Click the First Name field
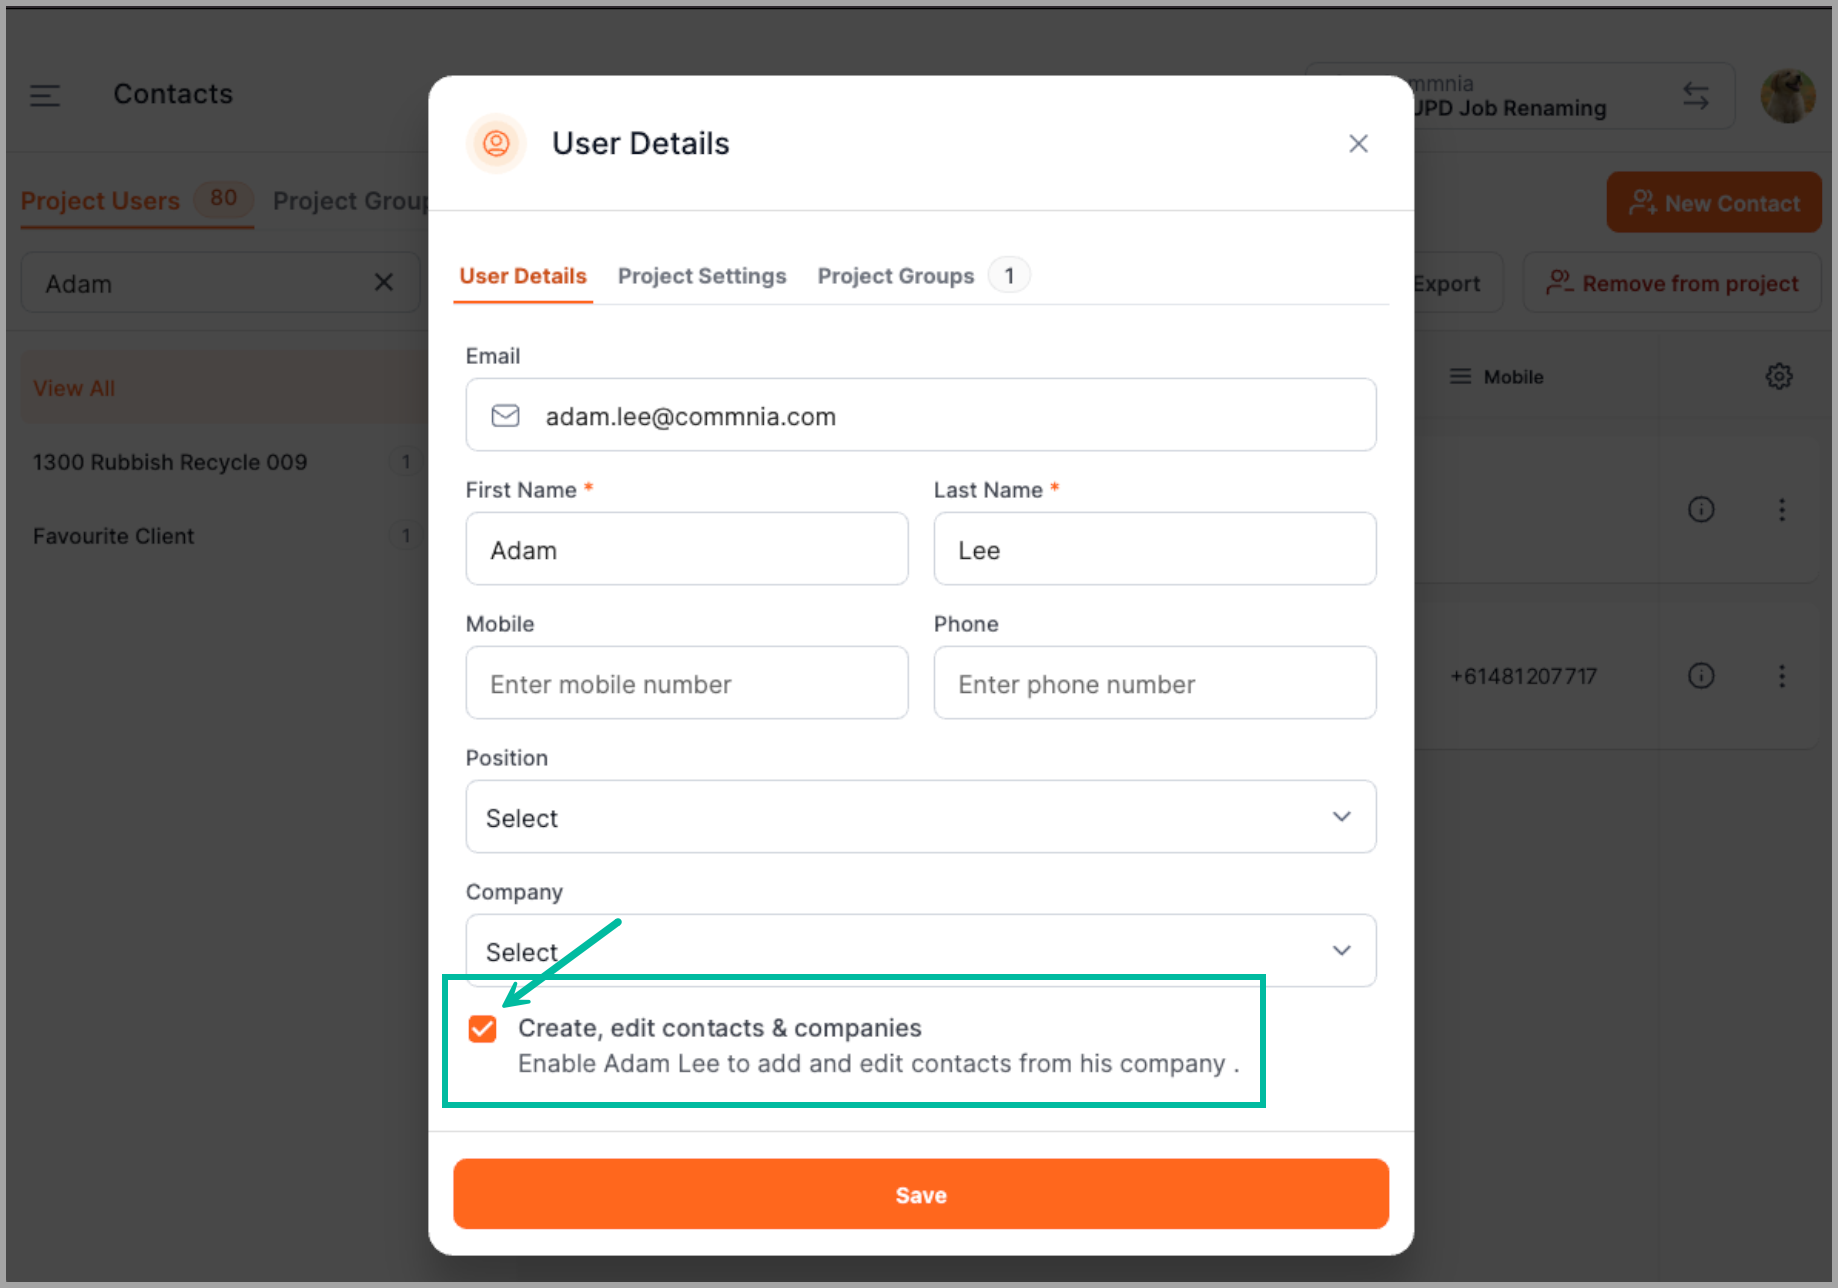This screenshot has width=1838, height=1288. point(686,550)
